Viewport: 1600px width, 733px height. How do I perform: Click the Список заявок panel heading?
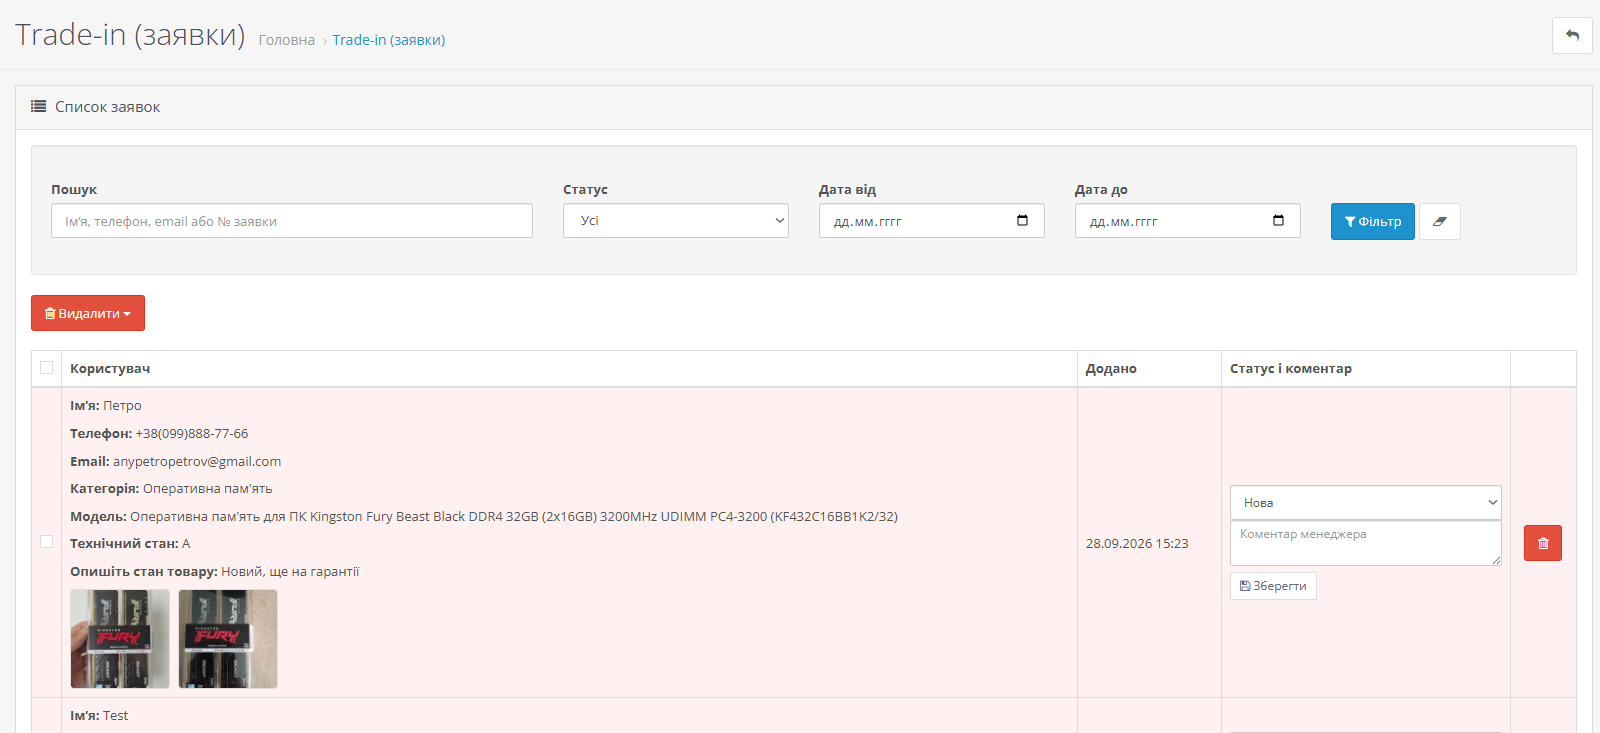(107, 107)
